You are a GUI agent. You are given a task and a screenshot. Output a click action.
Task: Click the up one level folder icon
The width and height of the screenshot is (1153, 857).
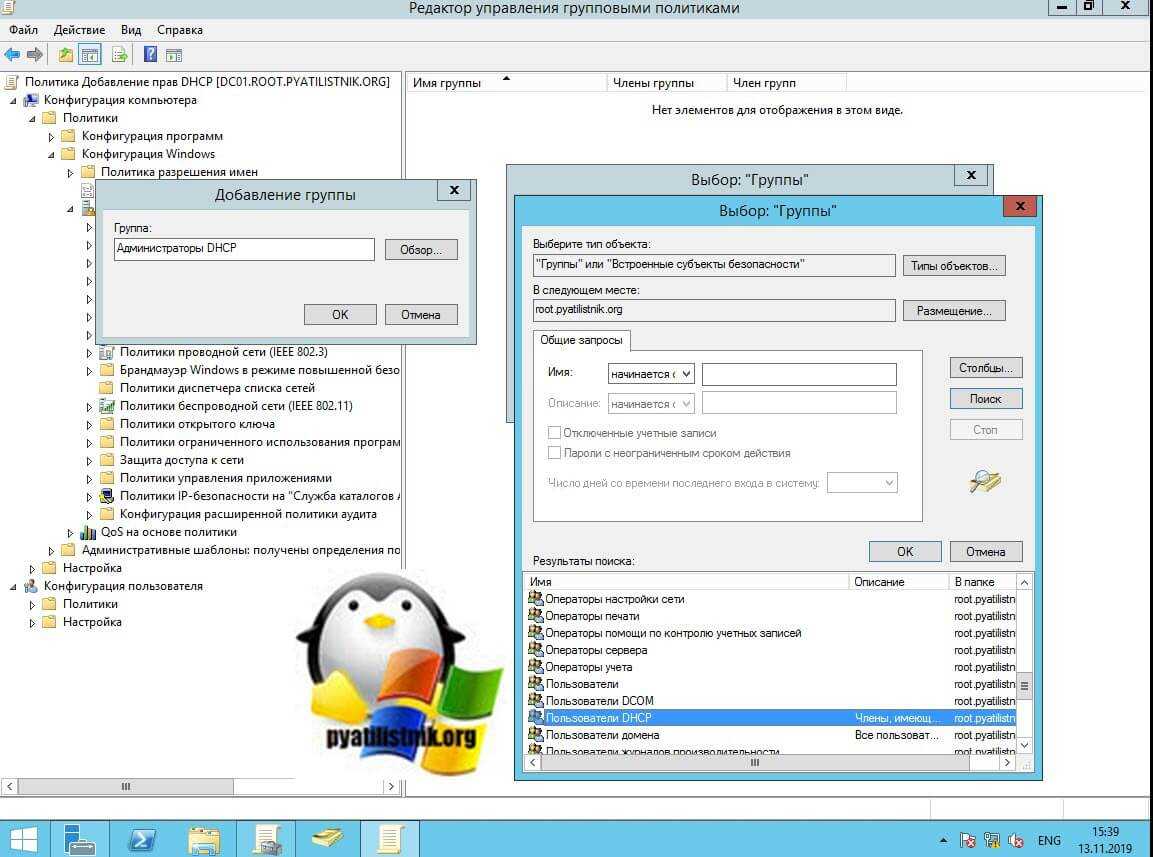[x=66, y=55]
